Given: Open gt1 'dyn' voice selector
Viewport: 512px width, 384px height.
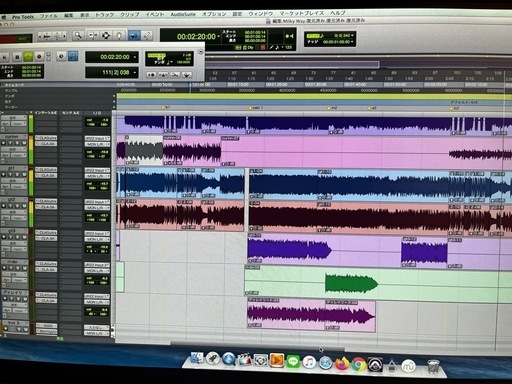Looking at the screenshot, I should tap(6, 187).
